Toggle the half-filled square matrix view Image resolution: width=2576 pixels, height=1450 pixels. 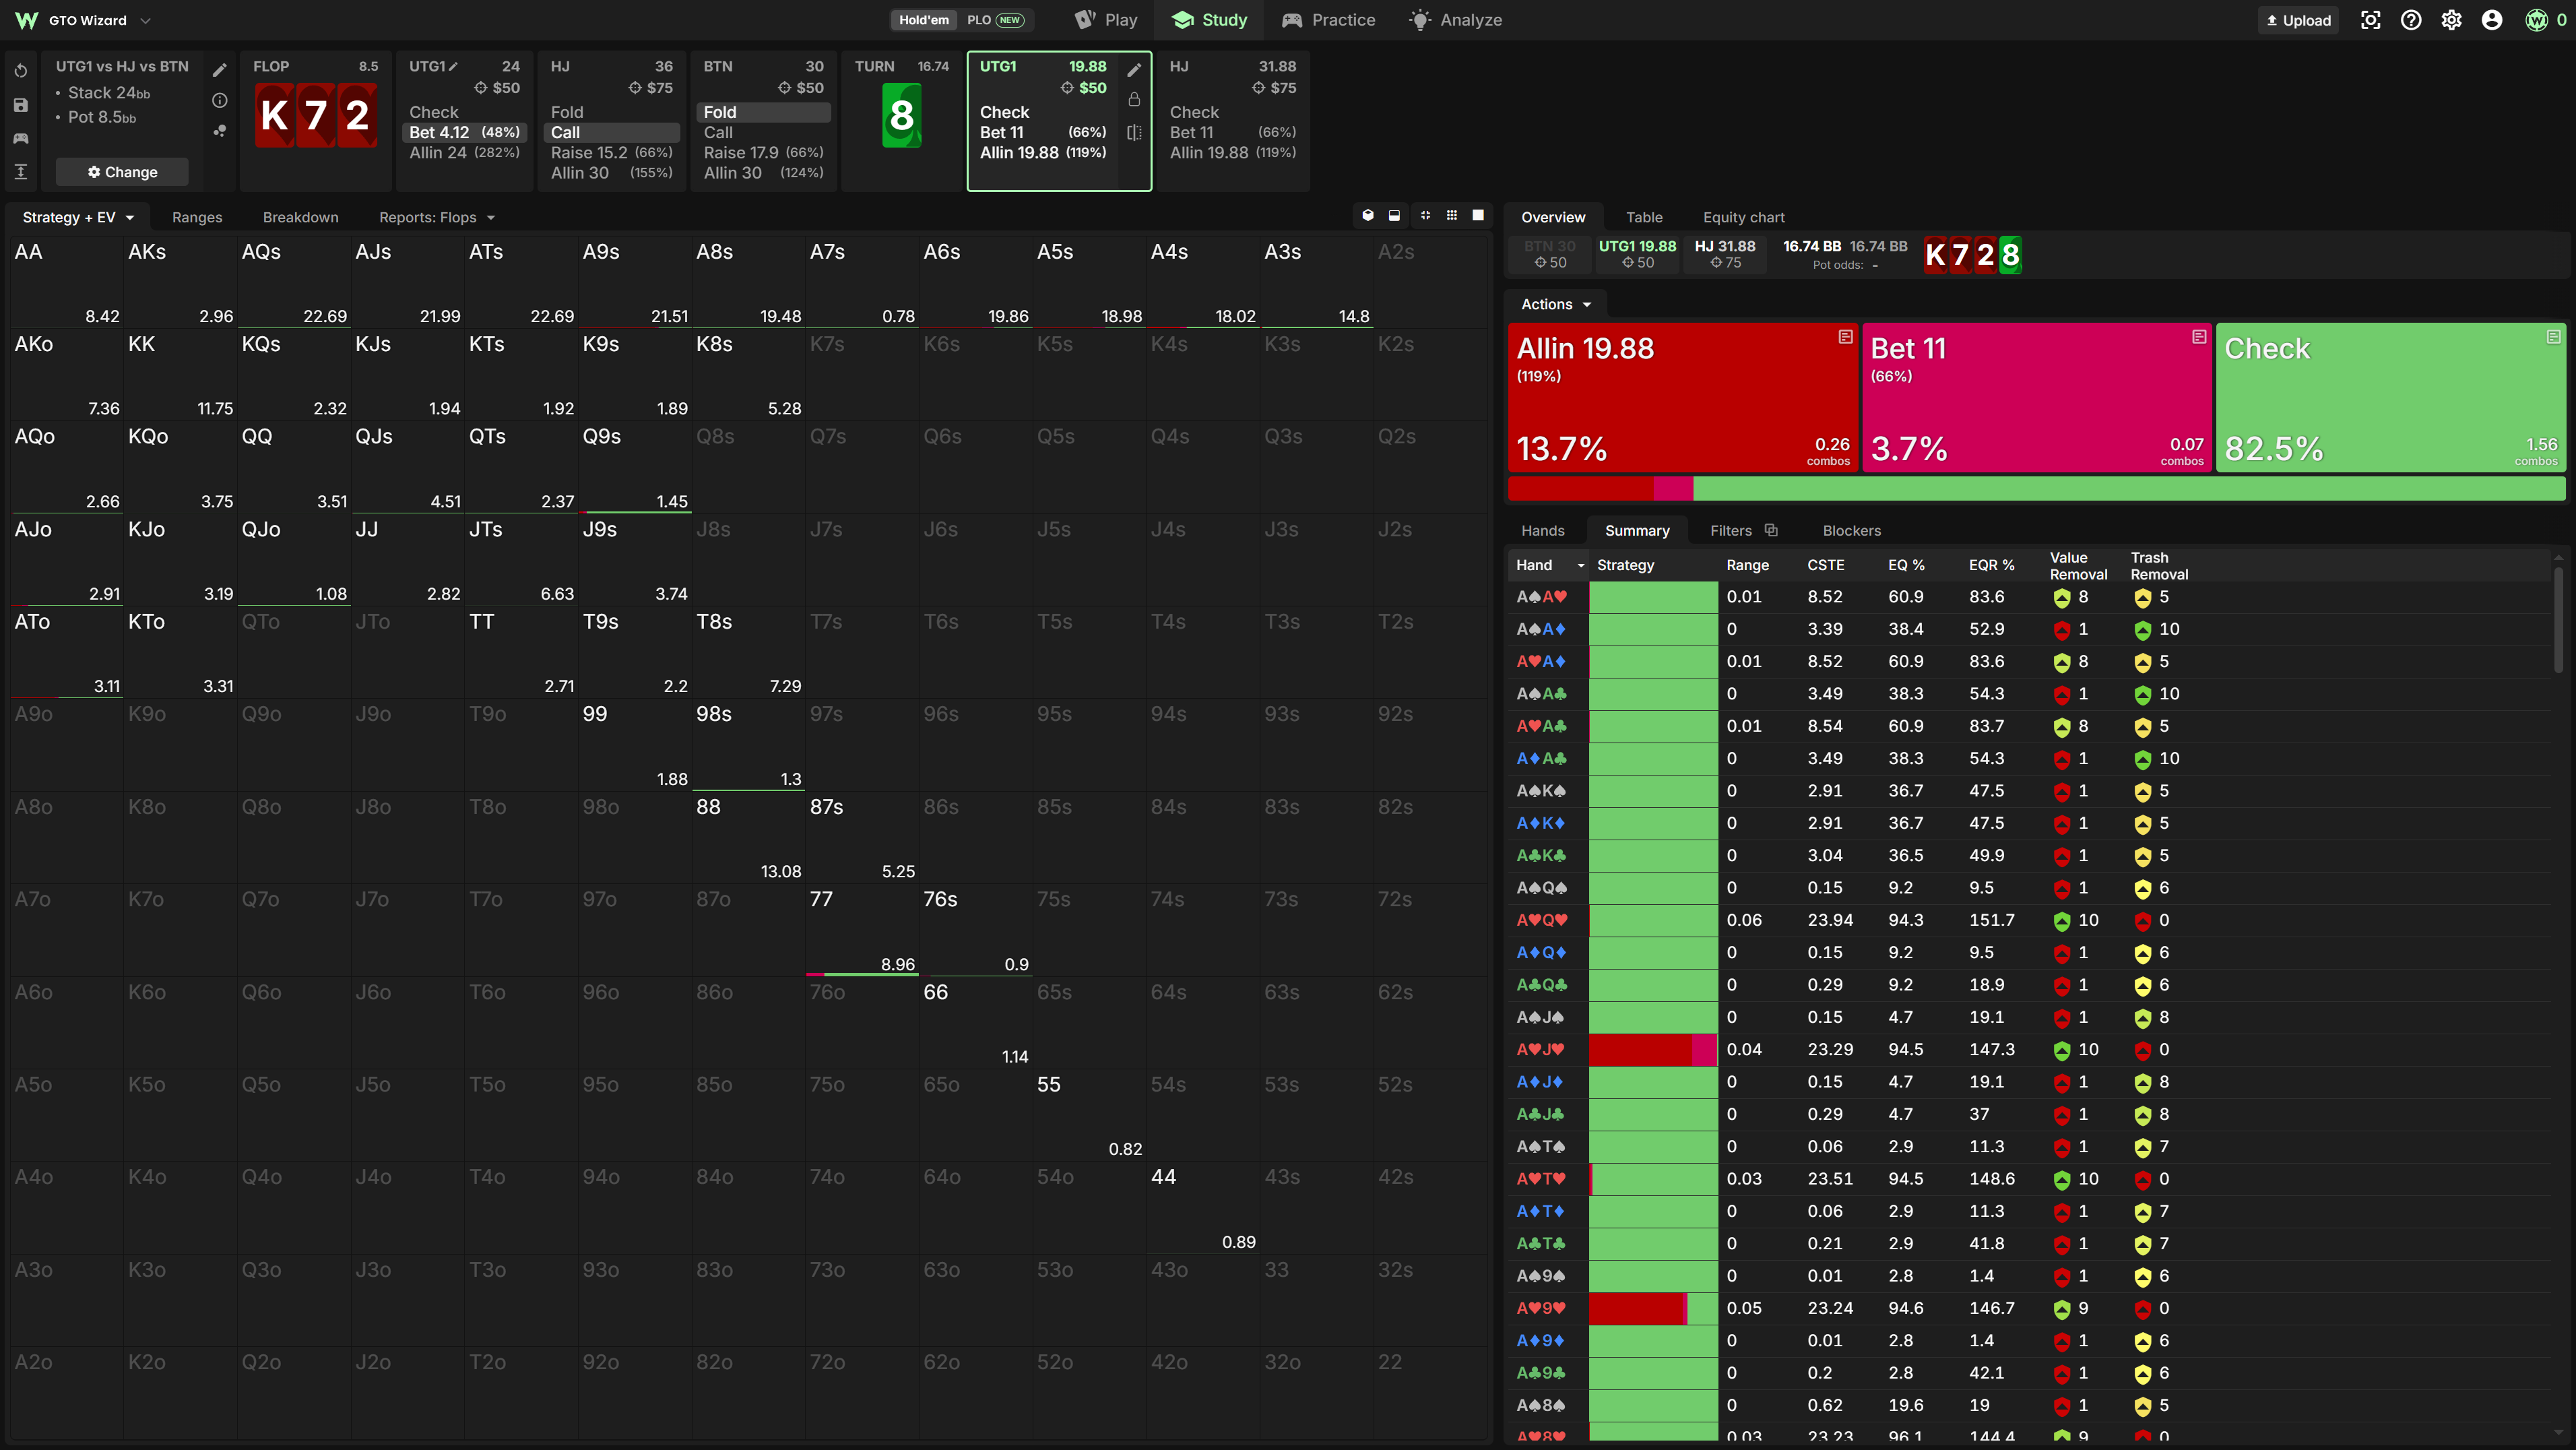tap(1394, 215)
